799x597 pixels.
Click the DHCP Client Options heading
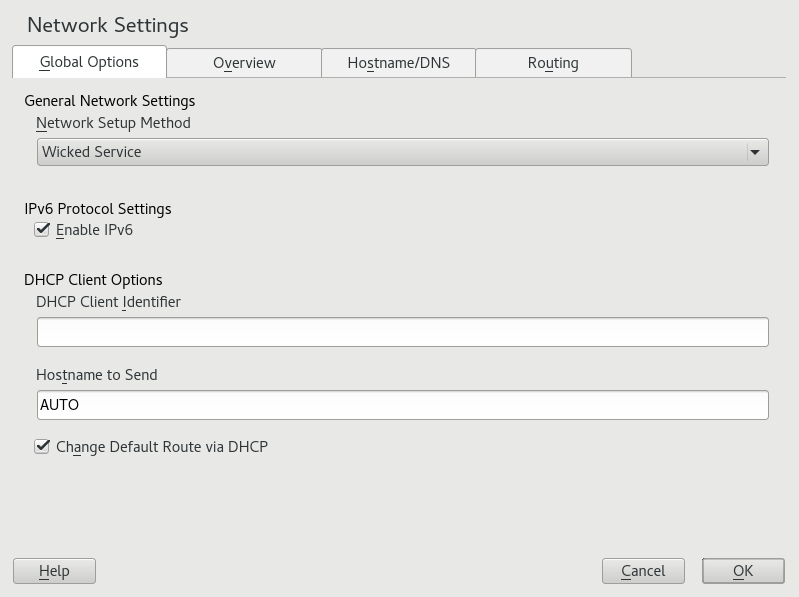pos(93,280)
